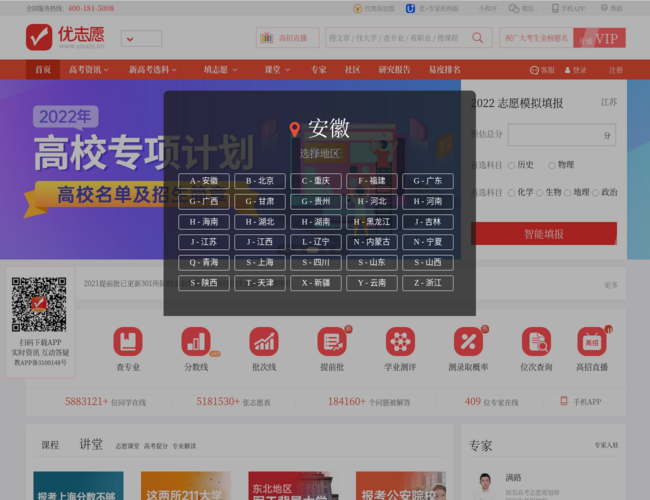Open the 研究报告 menu item
This screenshot has height=500, width=650.
394,70
